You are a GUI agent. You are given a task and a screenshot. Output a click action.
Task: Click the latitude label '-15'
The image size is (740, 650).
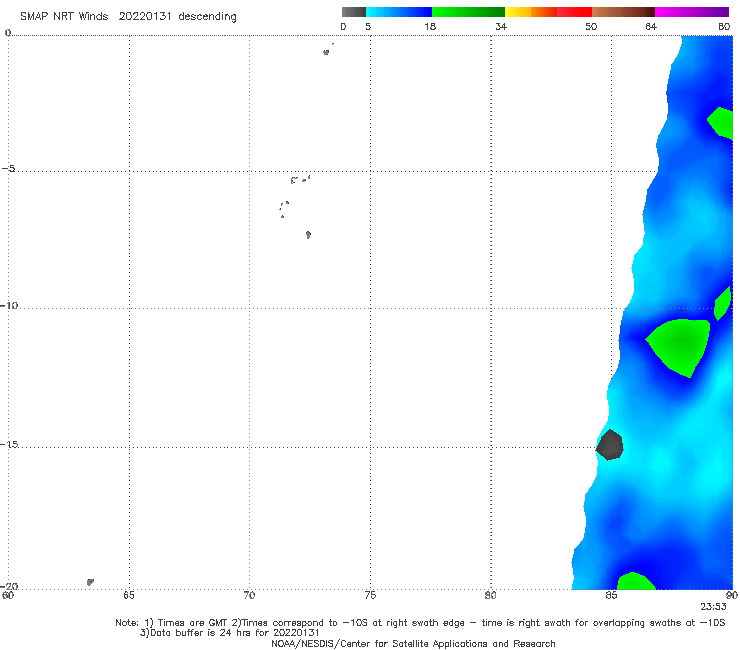pos(9,444)
